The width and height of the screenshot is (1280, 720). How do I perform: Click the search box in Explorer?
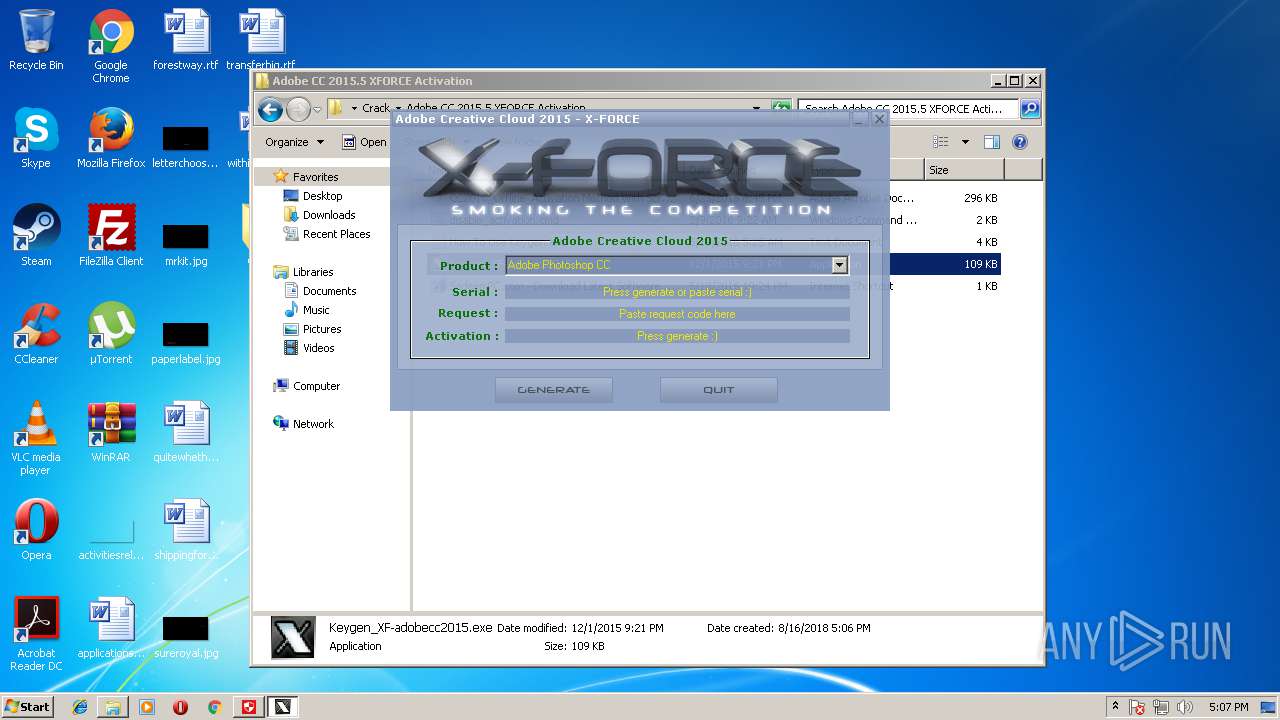(908, 109)
